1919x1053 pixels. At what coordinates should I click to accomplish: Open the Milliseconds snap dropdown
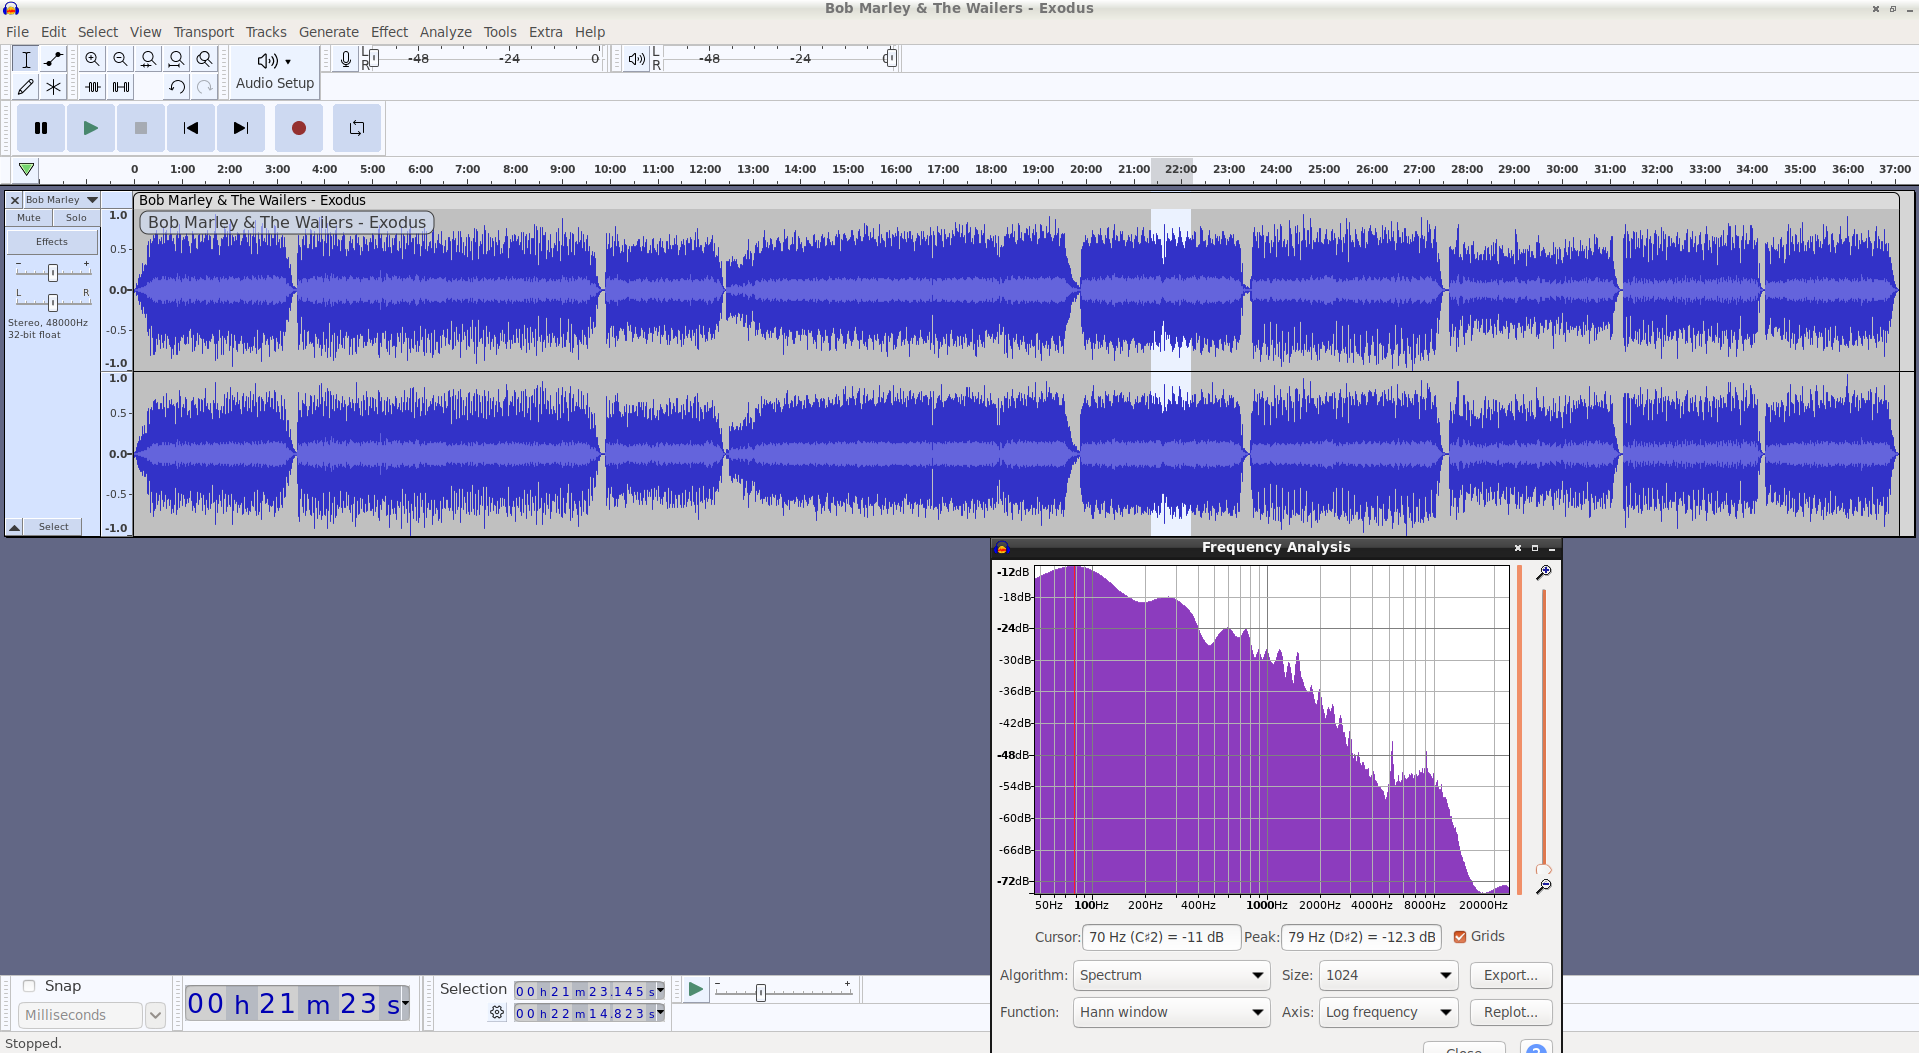pyautogui.click(x=155, y=1015)
